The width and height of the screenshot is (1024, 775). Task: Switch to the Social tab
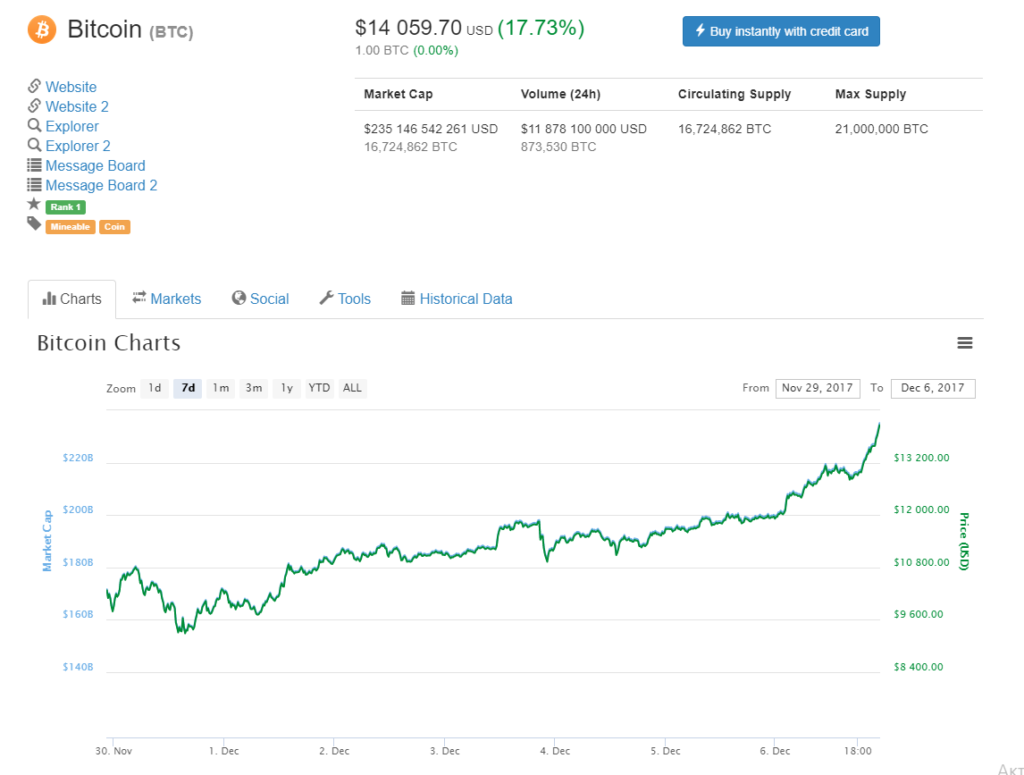coord(261,298)
